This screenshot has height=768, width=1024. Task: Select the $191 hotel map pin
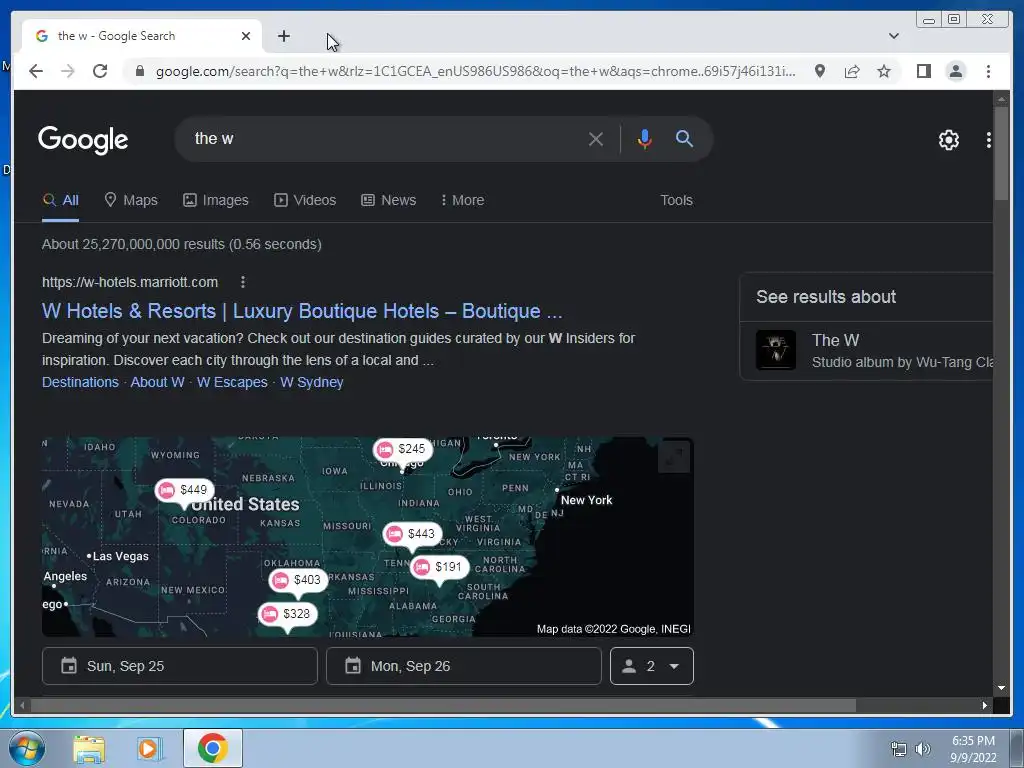[440, 567]
